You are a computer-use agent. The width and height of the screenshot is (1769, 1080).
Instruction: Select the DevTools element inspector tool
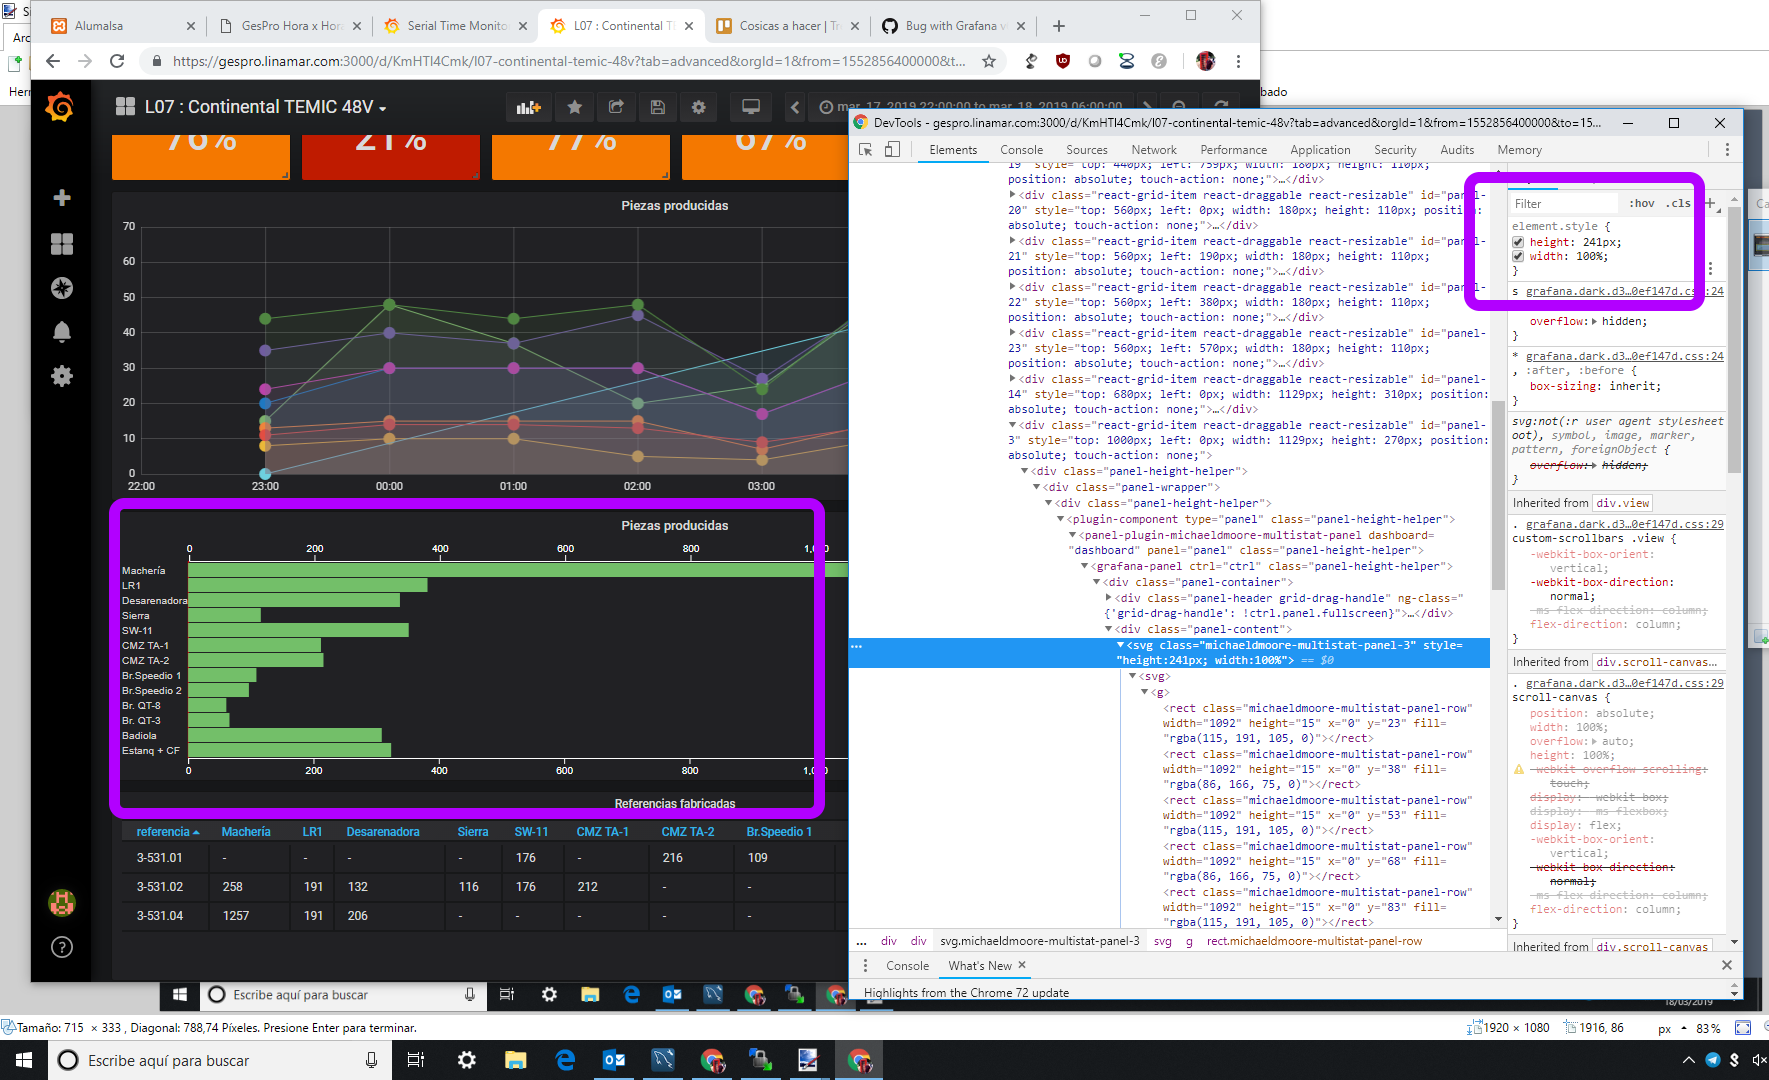864,148
